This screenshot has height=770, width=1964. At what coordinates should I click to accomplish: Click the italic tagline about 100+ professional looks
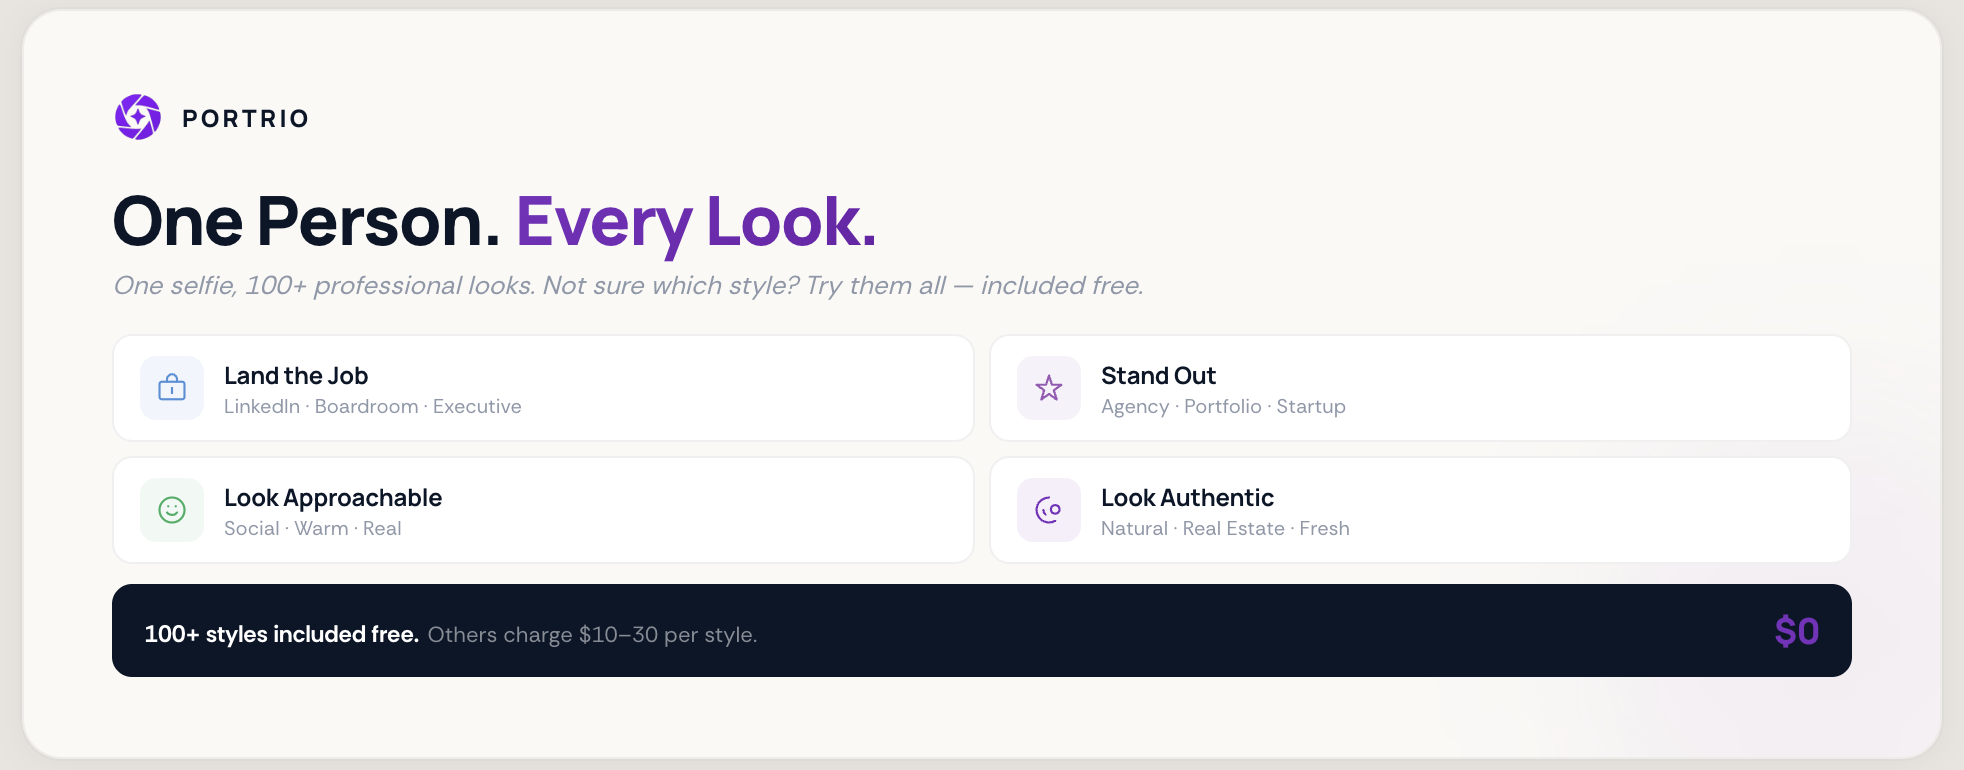click(x=628, y=285)
